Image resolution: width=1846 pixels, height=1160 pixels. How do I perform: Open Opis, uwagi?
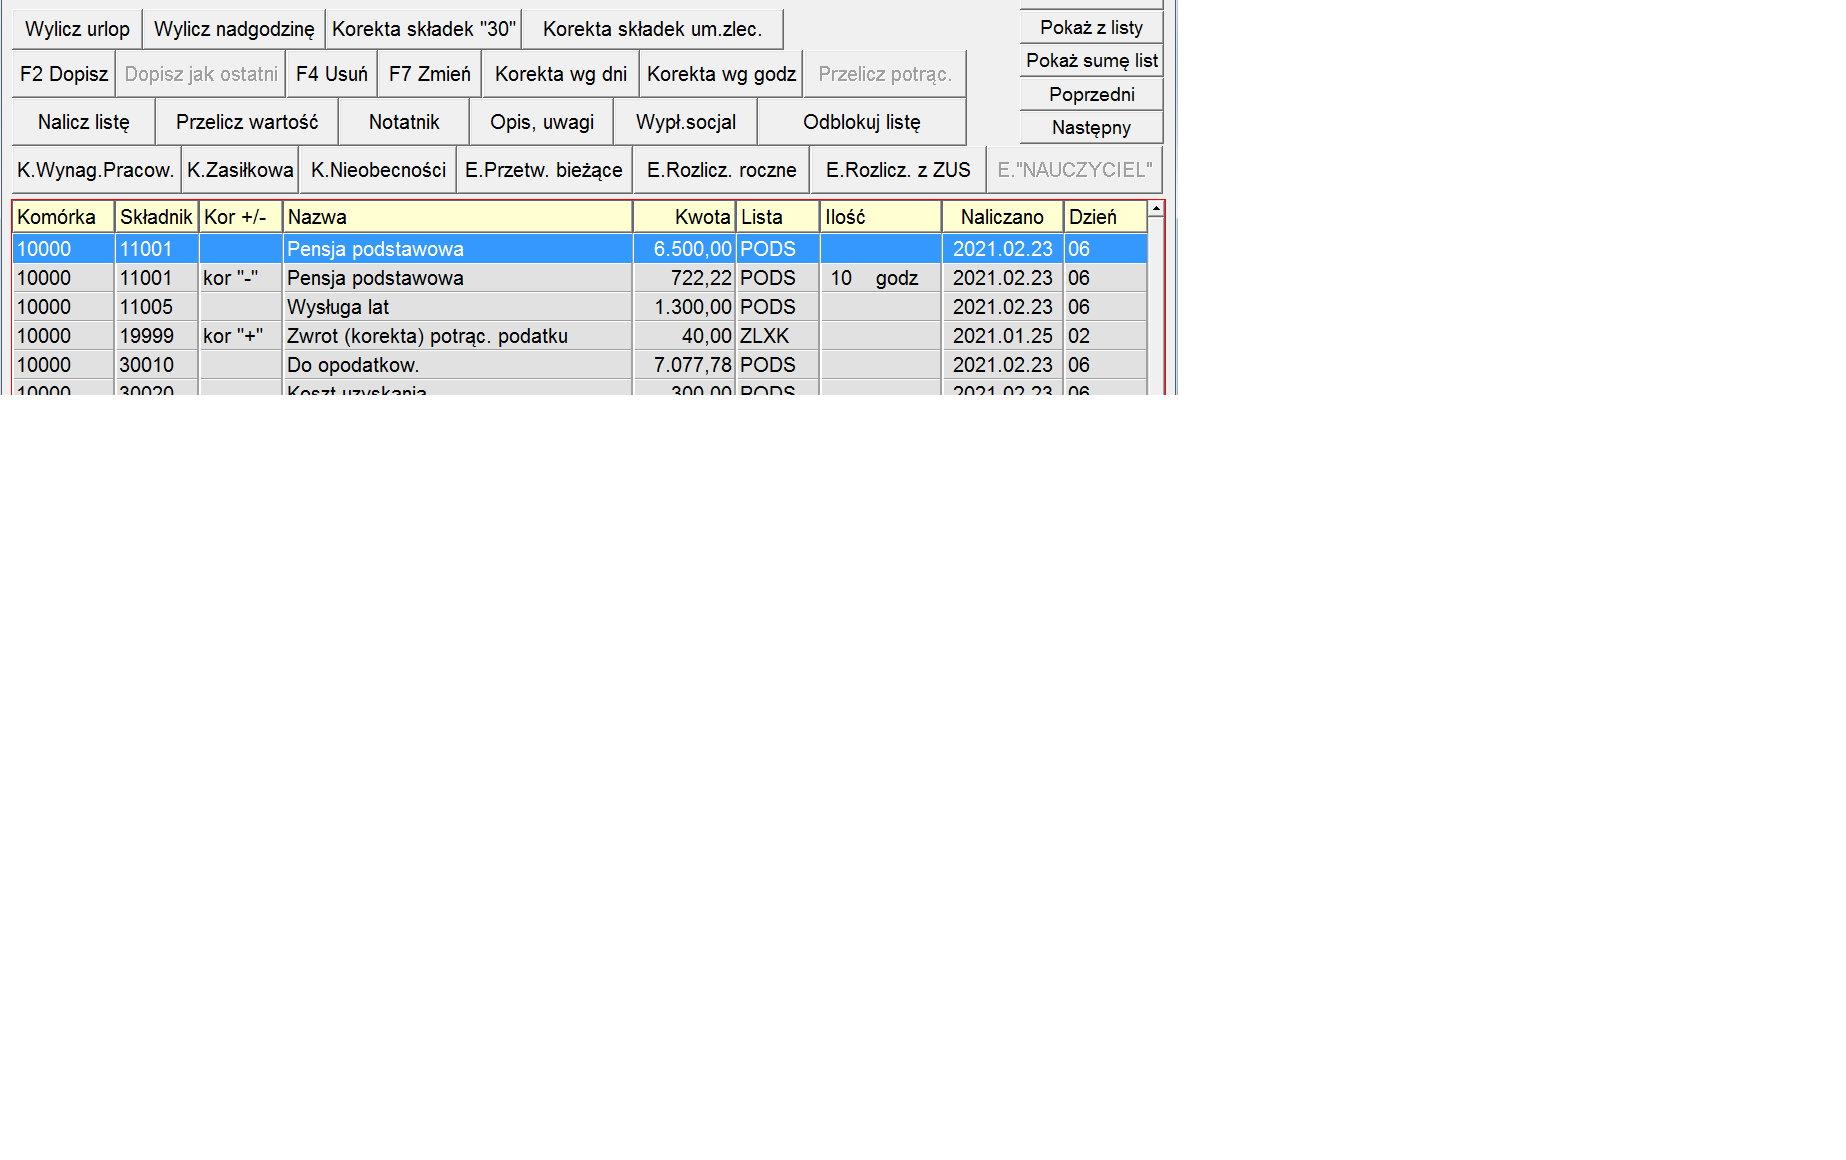(542, 122)
